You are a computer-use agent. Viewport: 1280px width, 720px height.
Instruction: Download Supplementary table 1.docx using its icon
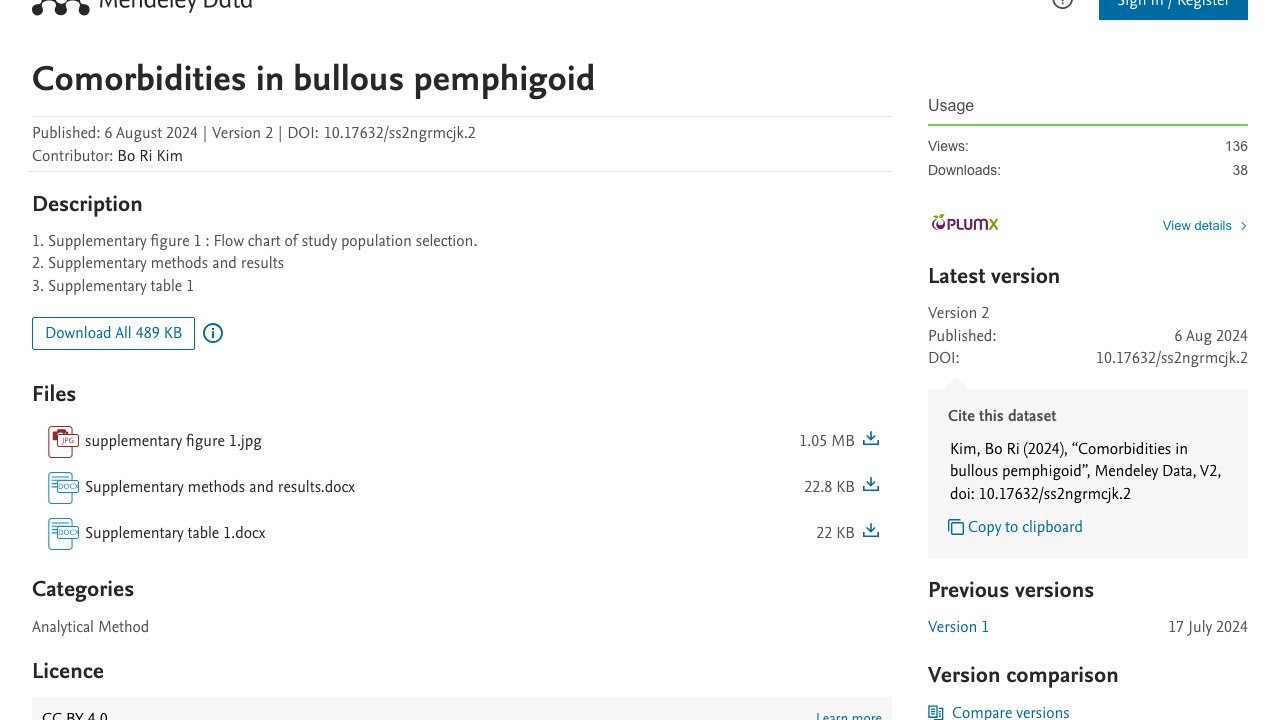click(x=871, y=531)
